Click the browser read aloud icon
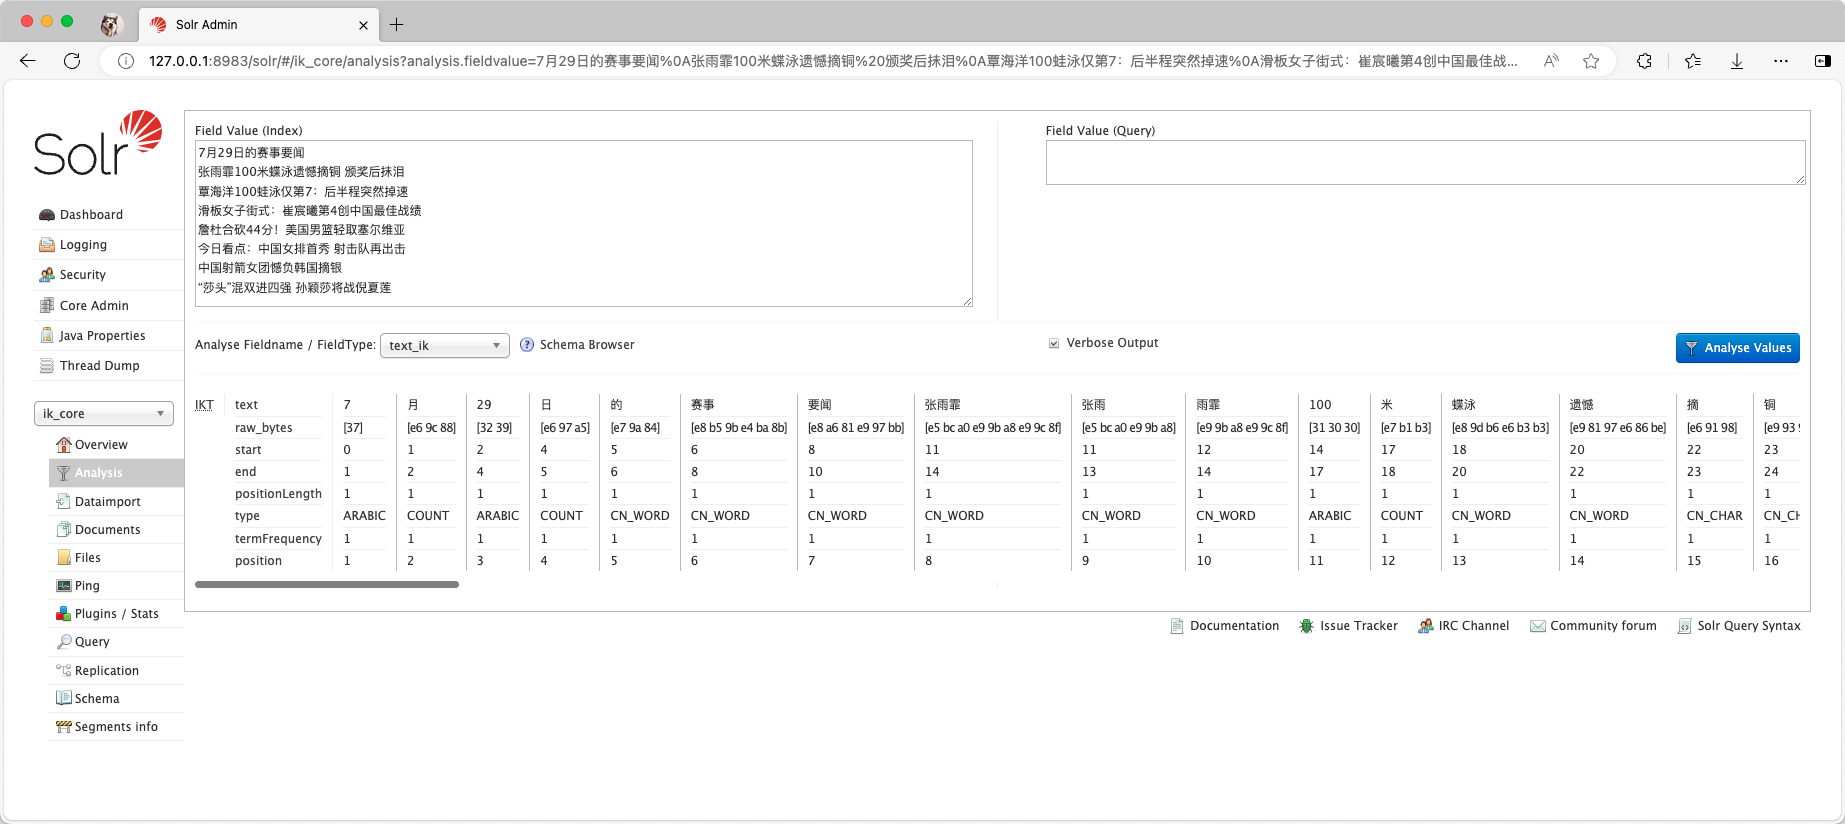Screen dimensions: 1845x824 (x=1551, y=61)
